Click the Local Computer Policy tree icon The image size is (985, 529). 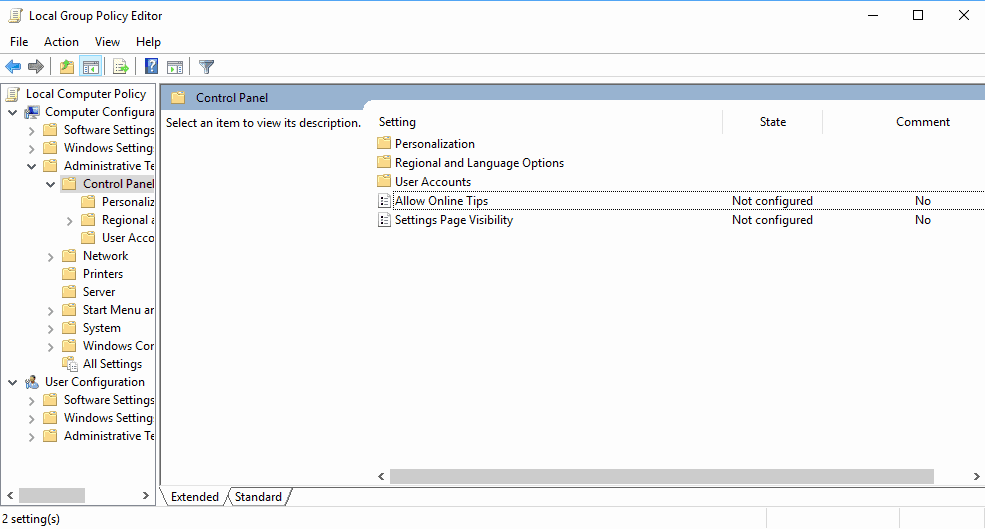click(x=13, y=94)
